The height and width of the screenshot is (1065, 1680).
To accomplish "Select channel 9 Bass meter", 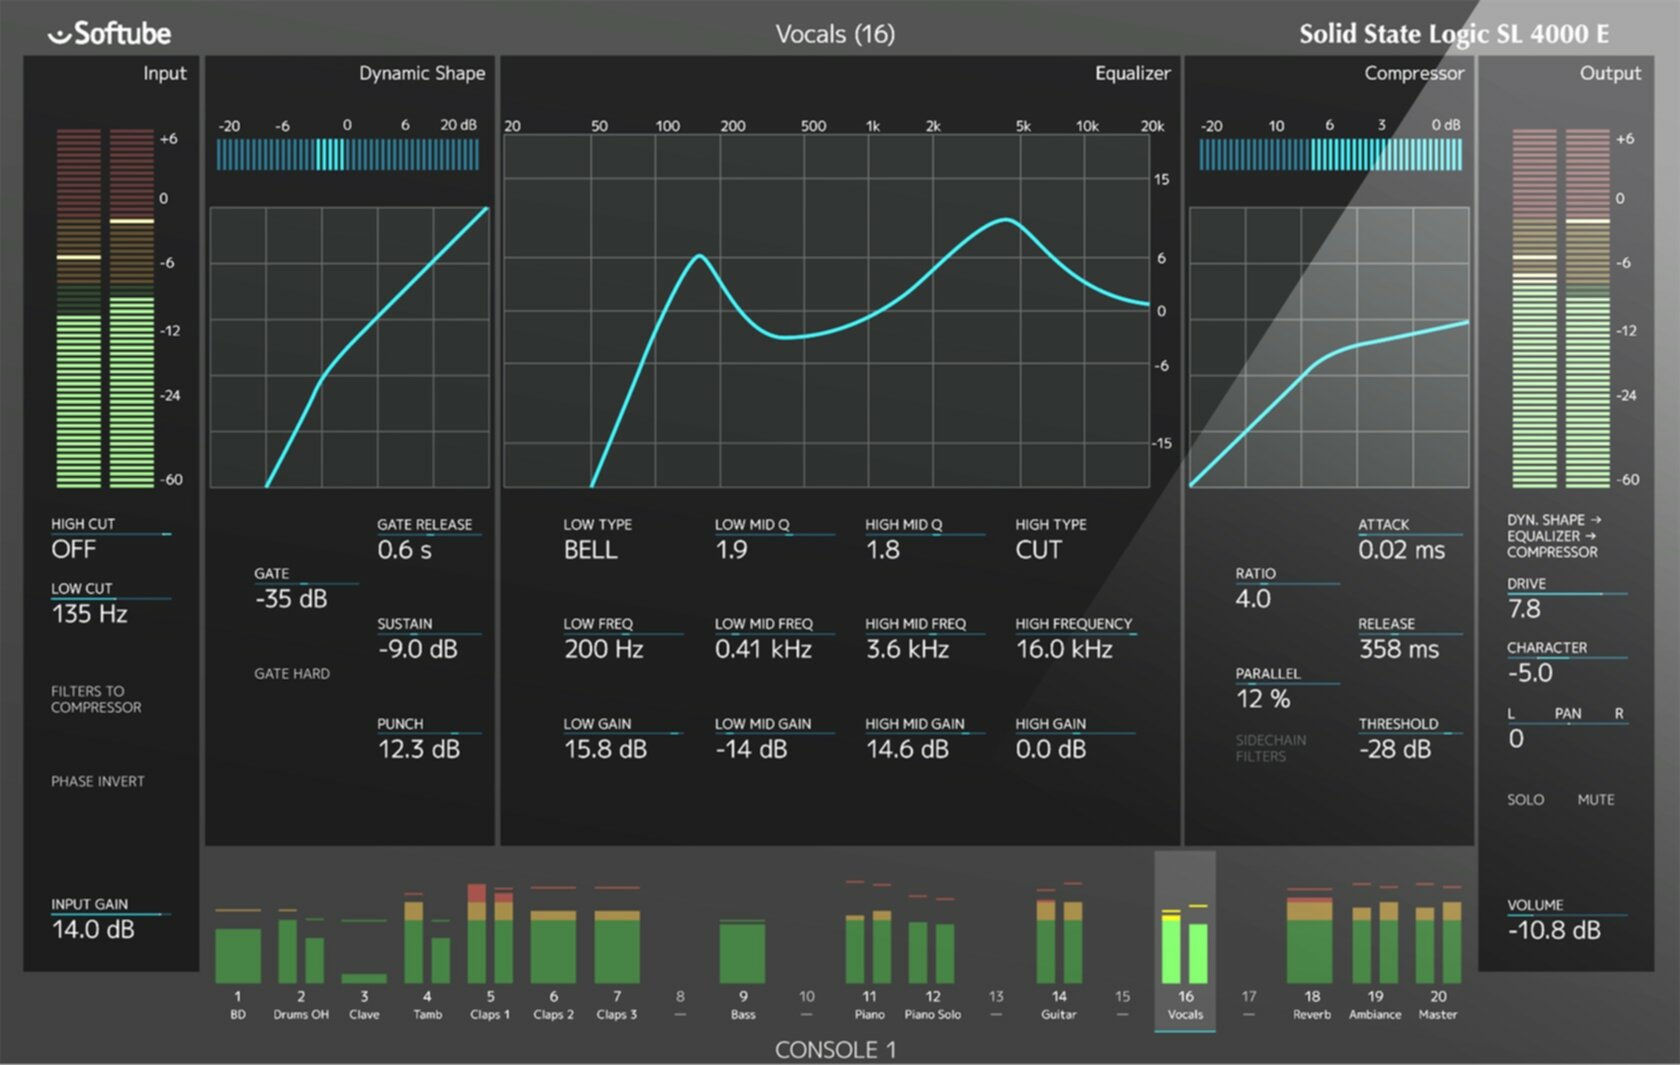I will click(742, 950).
